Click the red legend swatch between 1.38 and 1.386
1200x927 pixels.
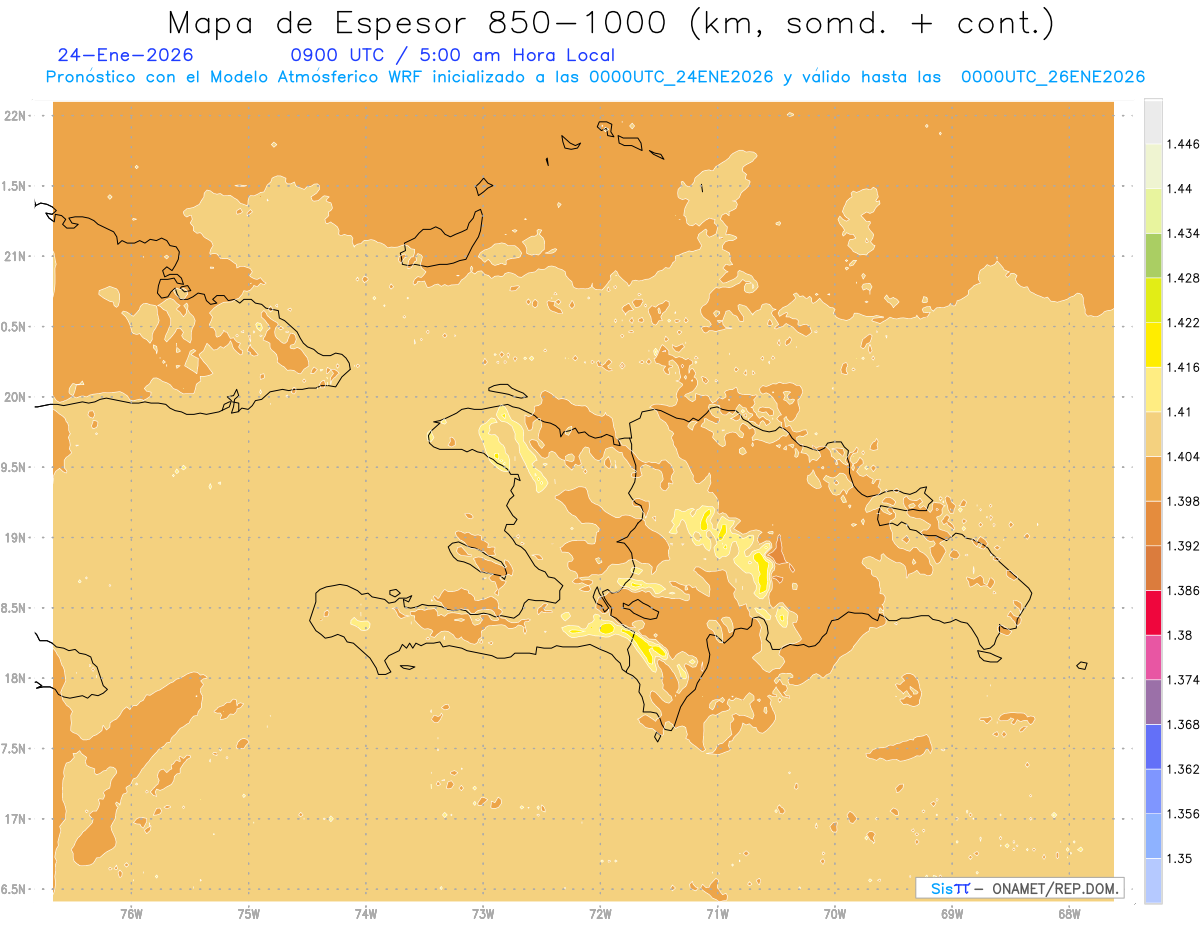click(x=1153, y=613)
